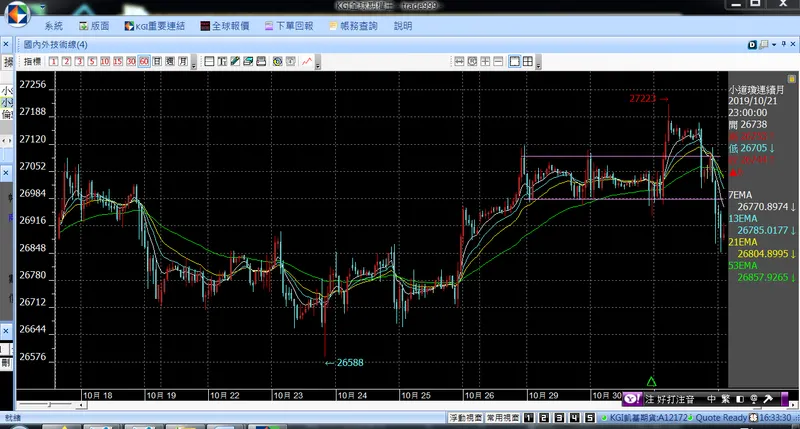The width and height of the screenshot is (800, 429).
Task: Click the 指標 indicators button
Action: (32, 62)
